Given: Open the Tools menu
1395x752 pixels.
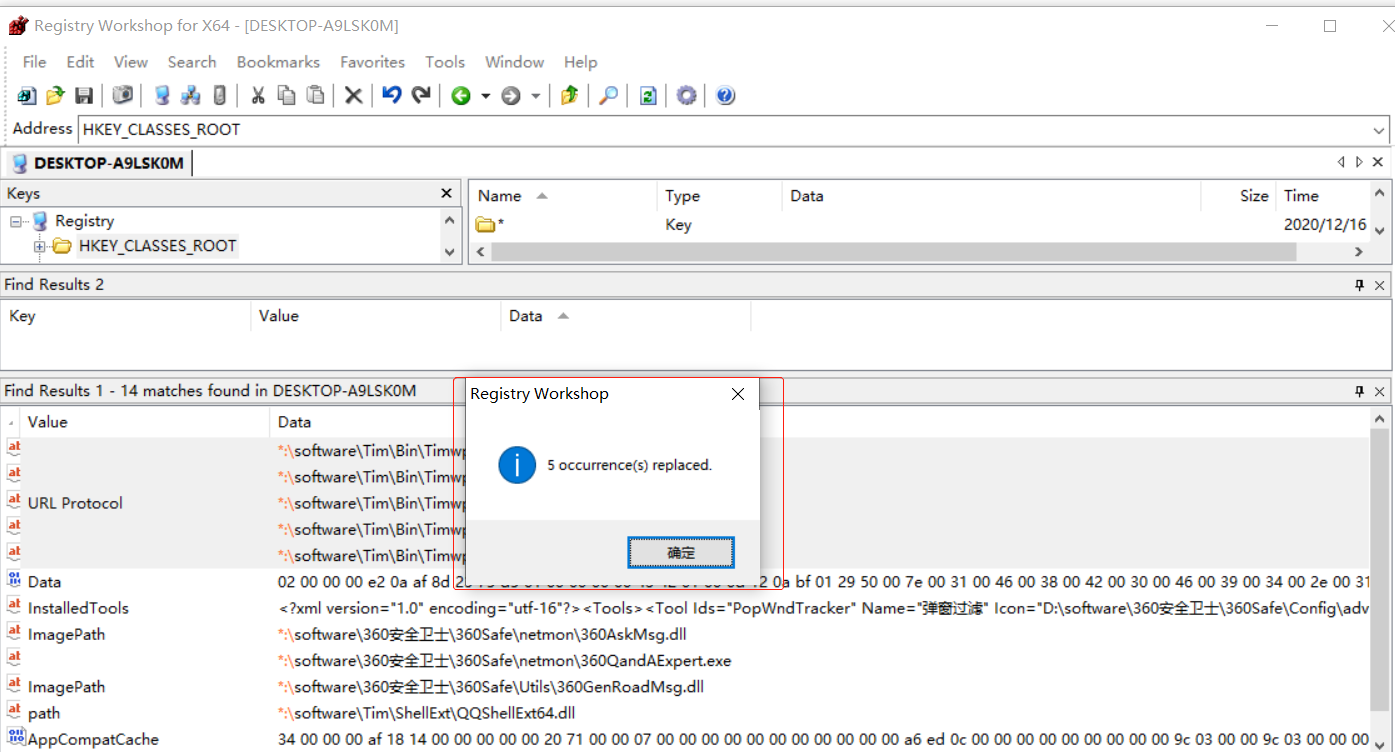Looking at the screenshot, I should (445, 62).
